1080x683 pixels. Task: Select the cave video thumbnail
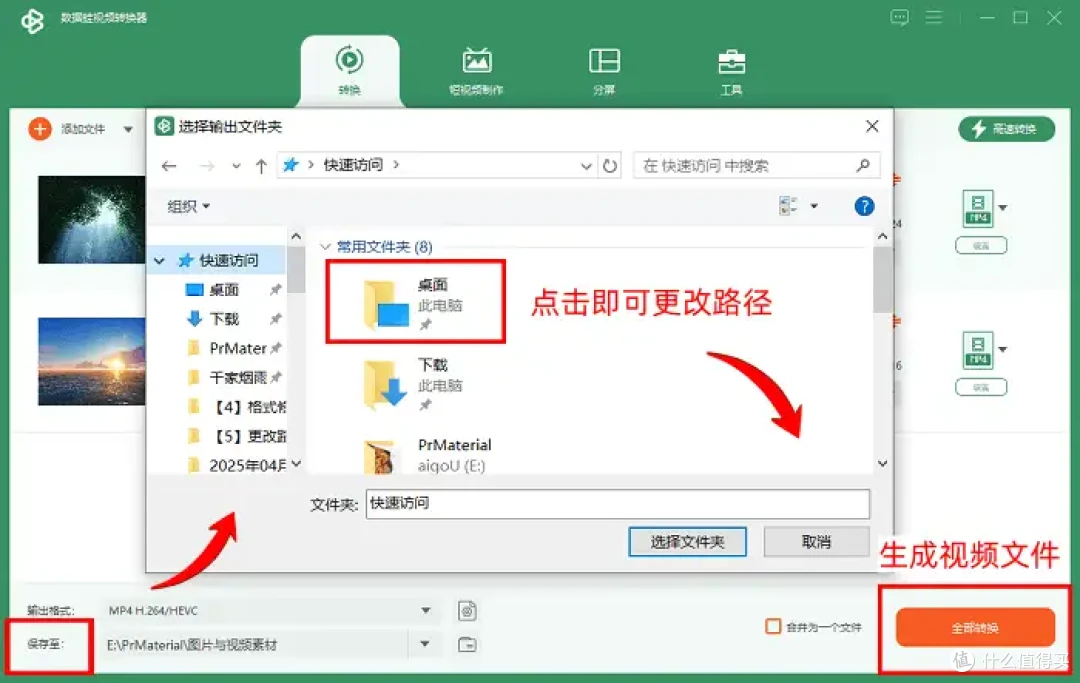pyautogui.click(x=92, y=220)
